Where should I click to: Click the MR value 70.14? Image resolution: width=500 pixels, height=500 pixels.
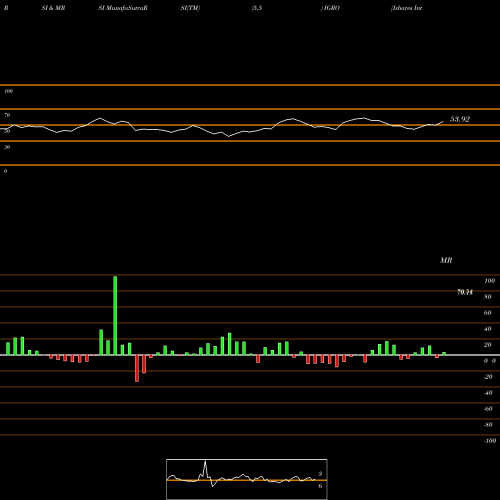(x=465, y=292)
